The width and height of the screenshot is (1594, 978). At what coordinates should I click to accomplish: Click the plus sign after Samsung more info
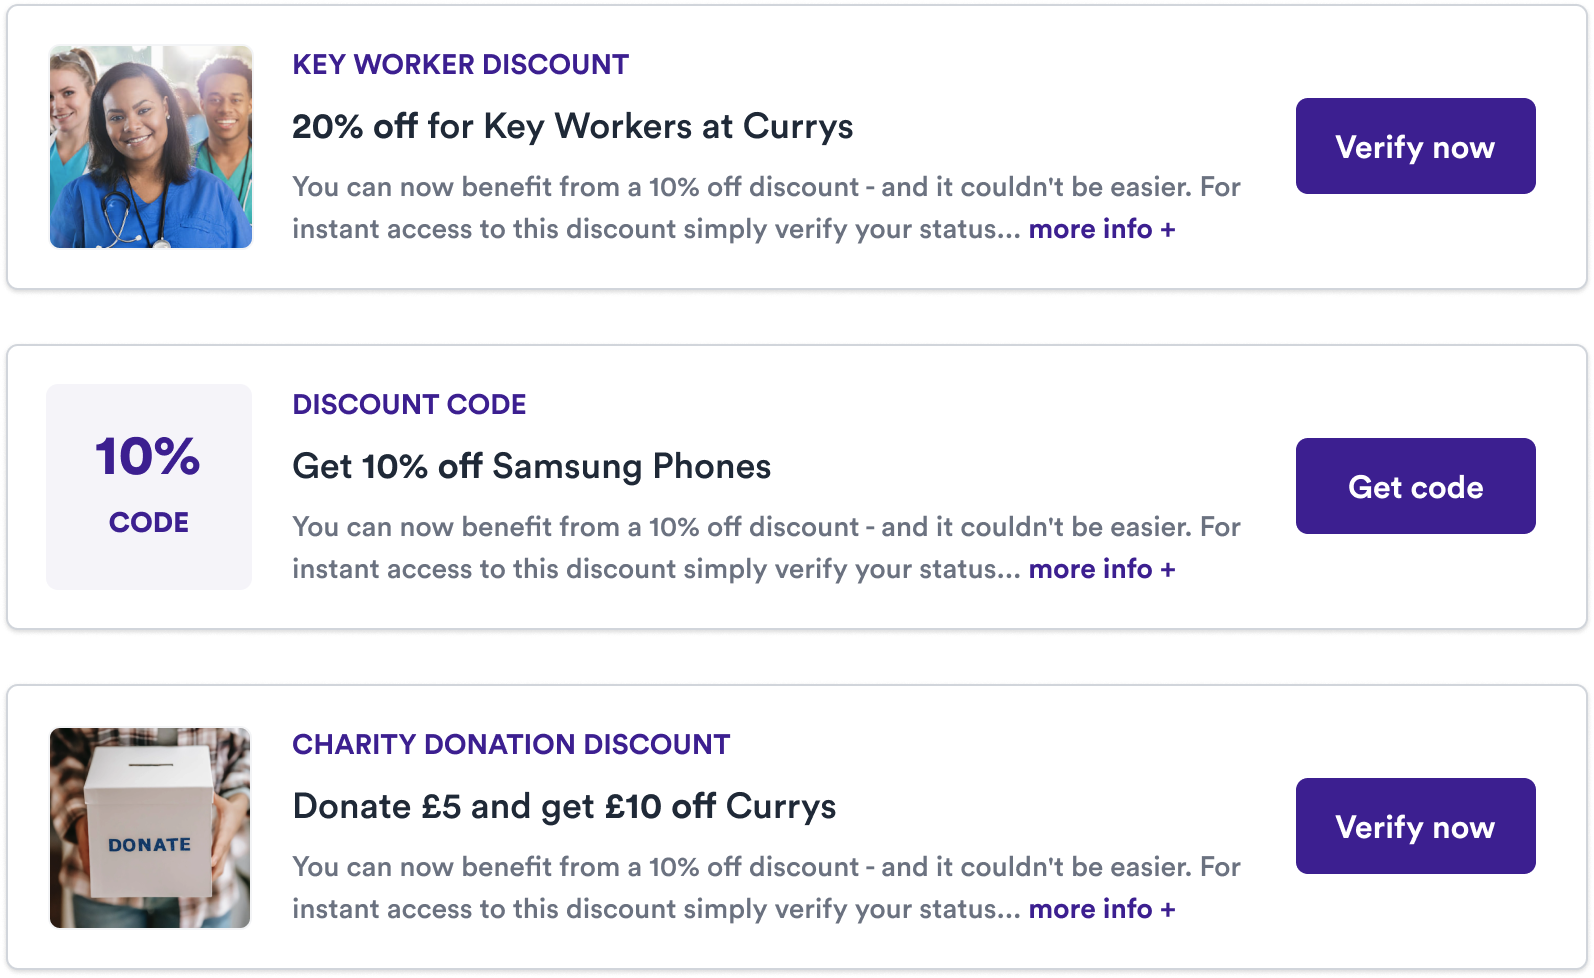(x=1167, y=570)
